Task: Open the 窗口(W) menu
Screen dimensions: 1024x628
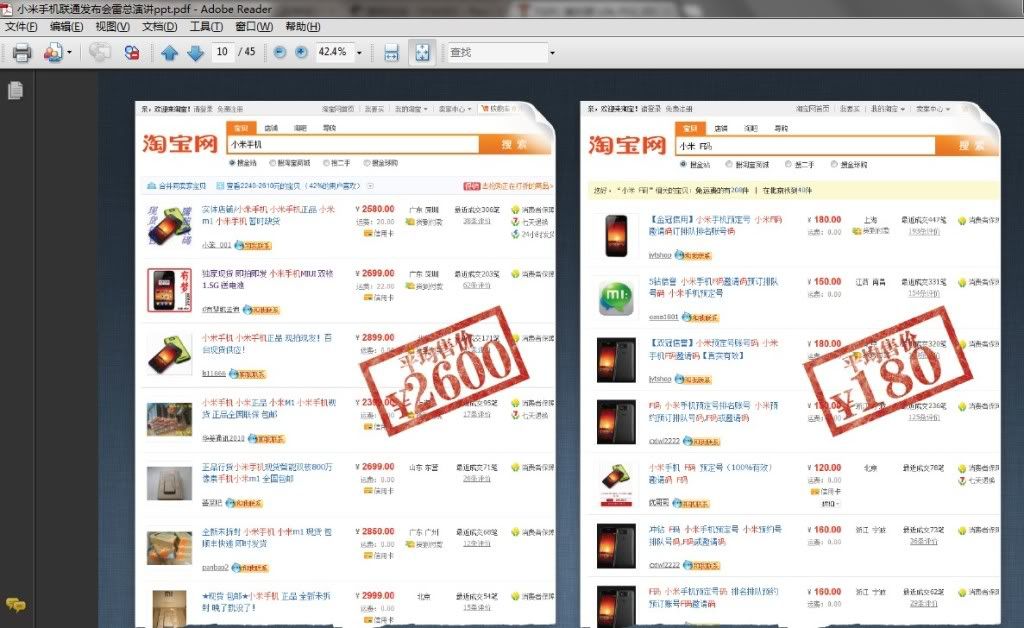Action: (x=254, y=26)
